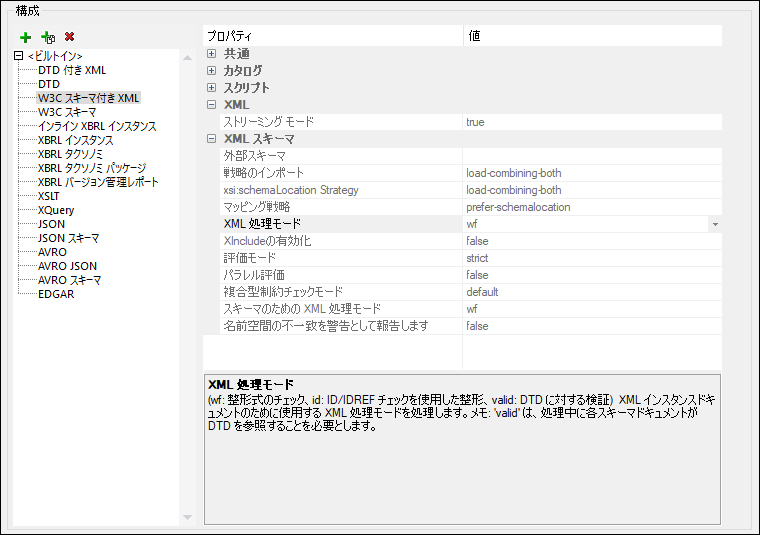Expand the 共通 property group

pos(211,54)
